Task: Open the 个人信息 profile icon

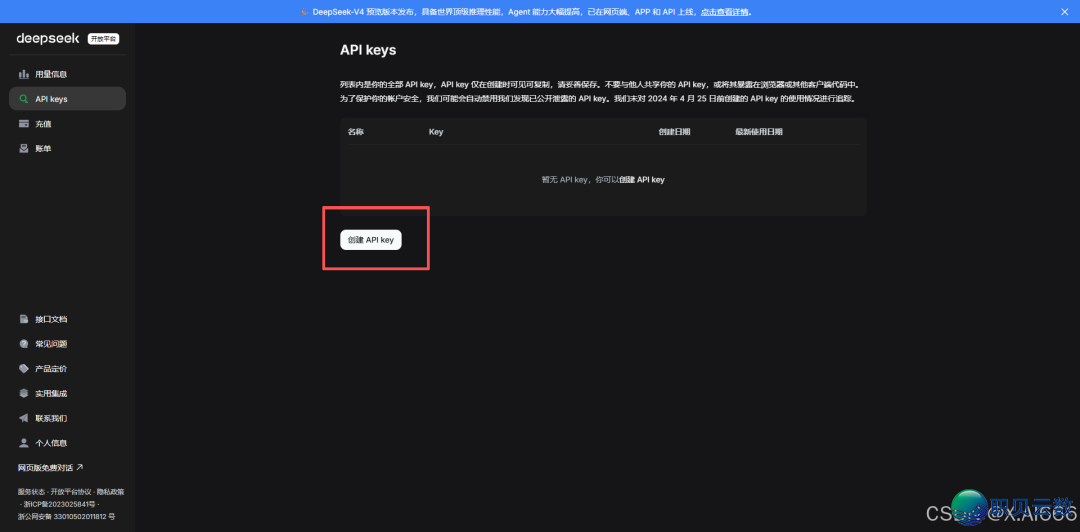Action: 23,443
